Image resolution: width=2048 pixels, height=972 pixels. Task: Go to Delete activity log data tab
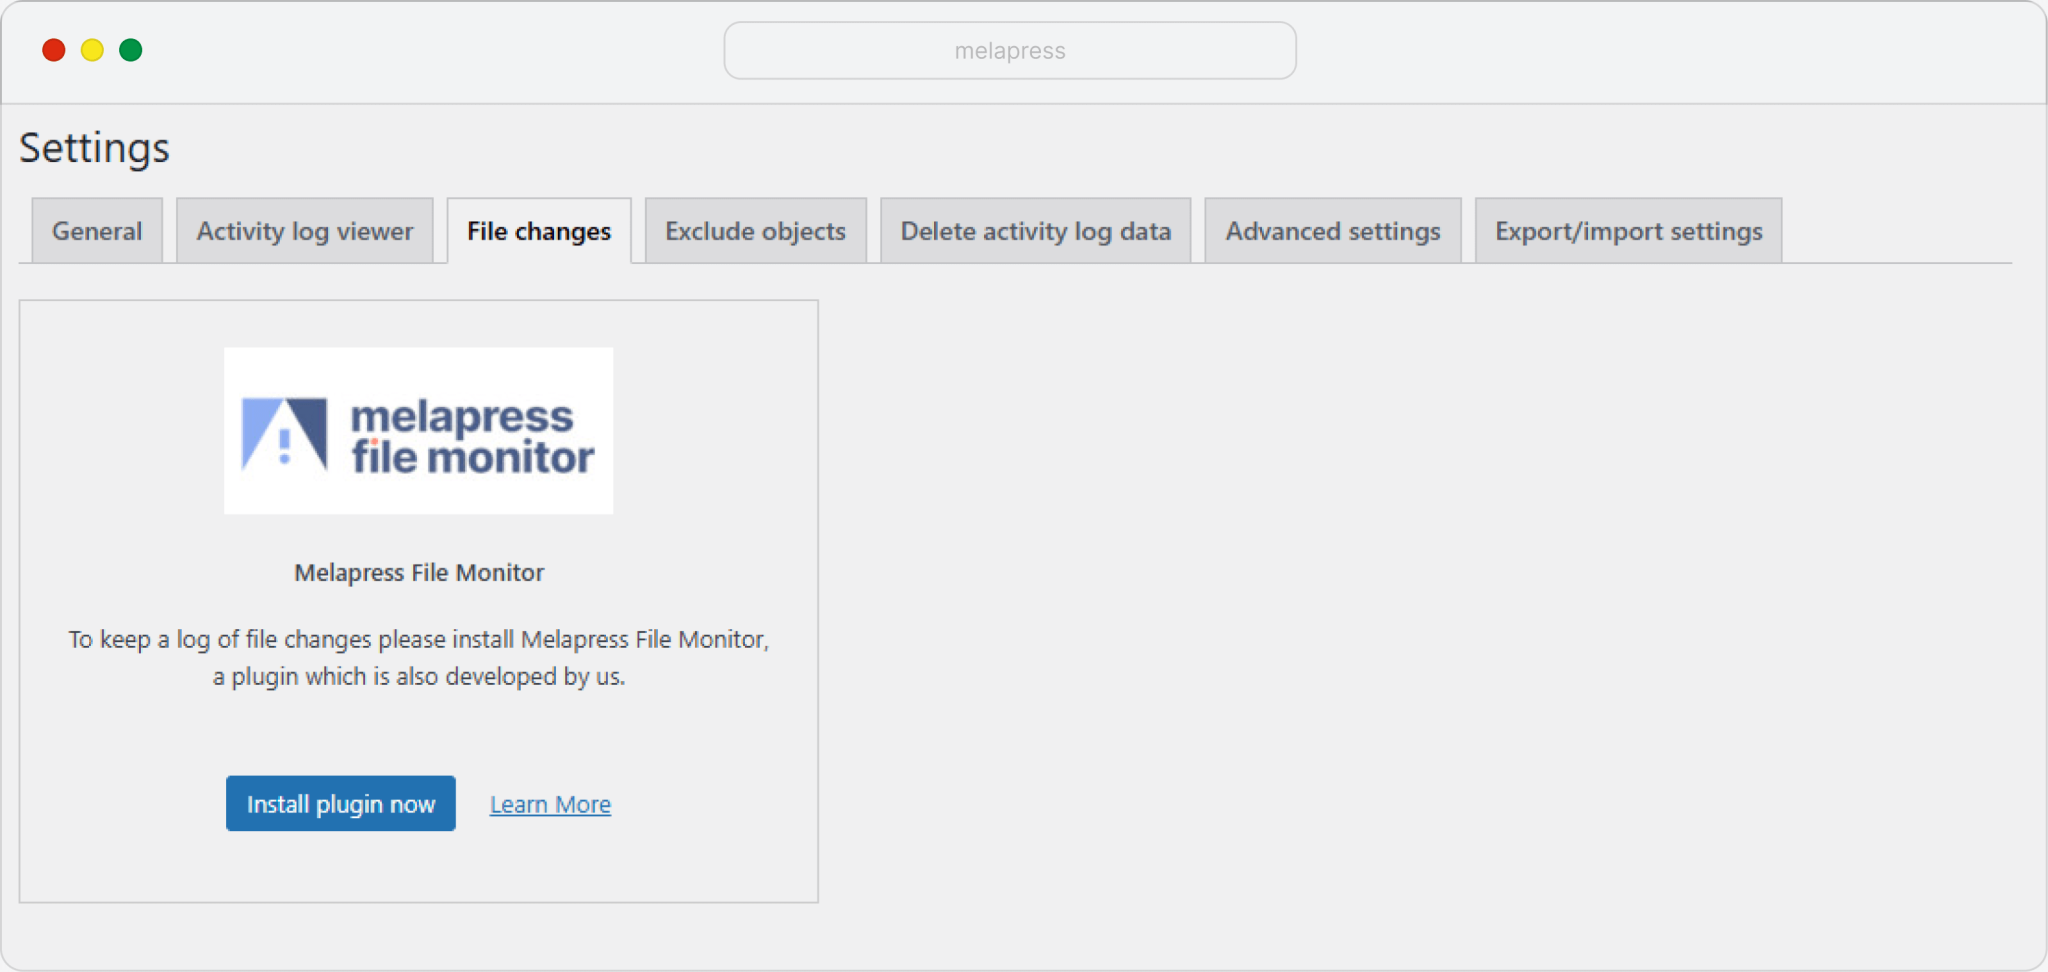(x=1035, y=231)
